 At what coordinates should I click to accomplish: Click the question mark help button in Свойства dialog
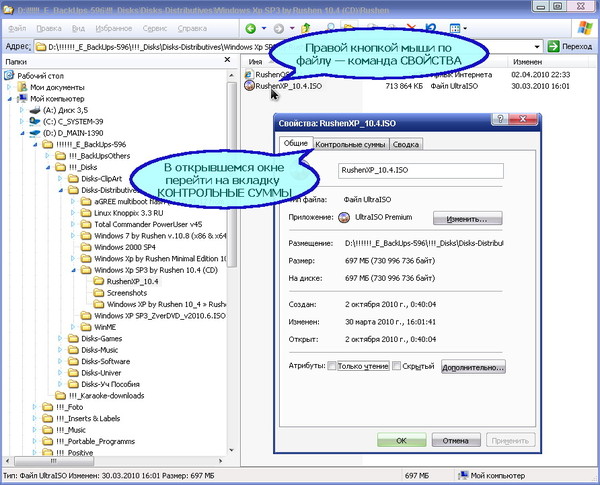(501, 119)
